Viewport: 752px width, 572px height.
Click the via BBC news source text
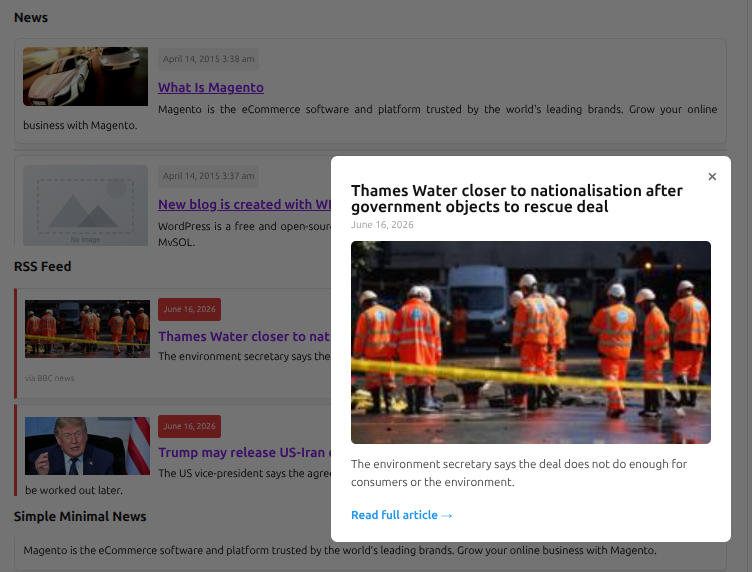coord(49,378)
